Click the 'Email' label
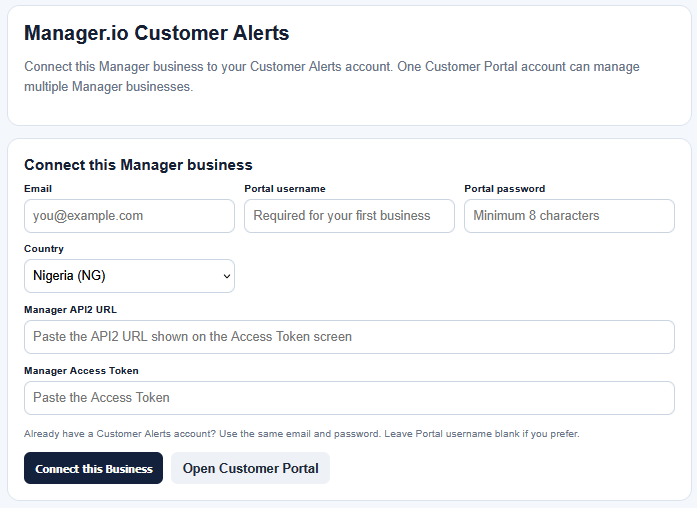The height and width of the screenshot is (508, 697). pos(38,189)
